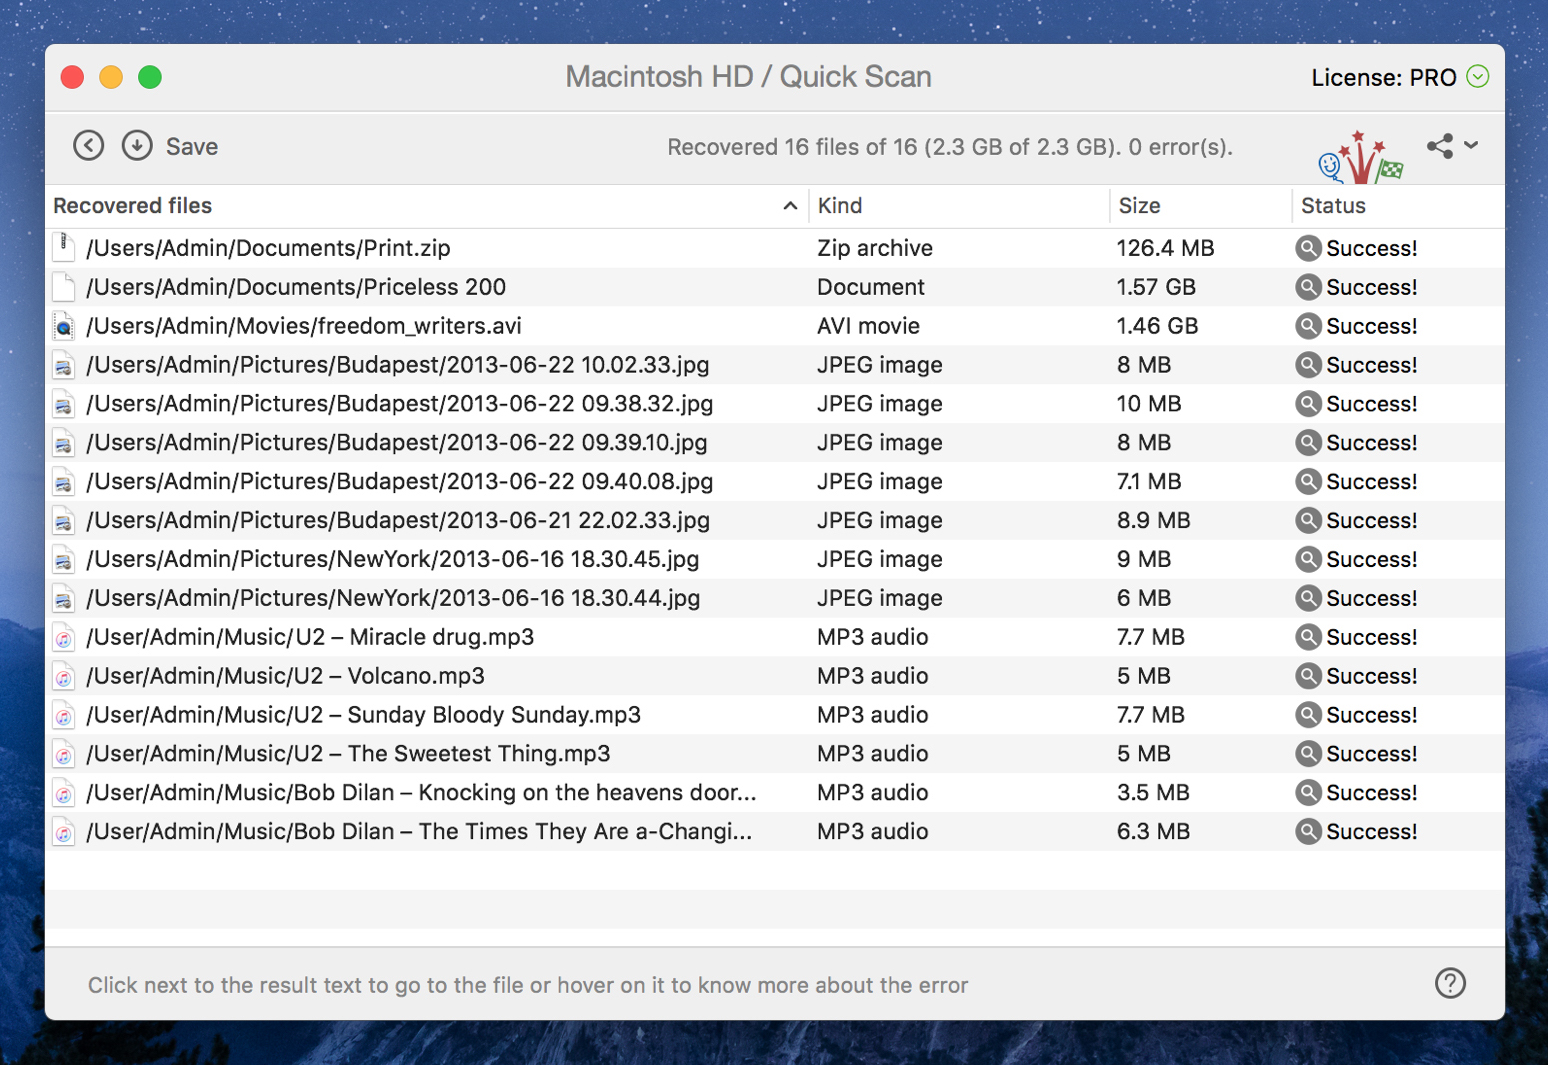The width and height of the screenshot is (1548, 1065).
Task: Click the music file icon for Volcano.mp3
Action: pos(64,676)
